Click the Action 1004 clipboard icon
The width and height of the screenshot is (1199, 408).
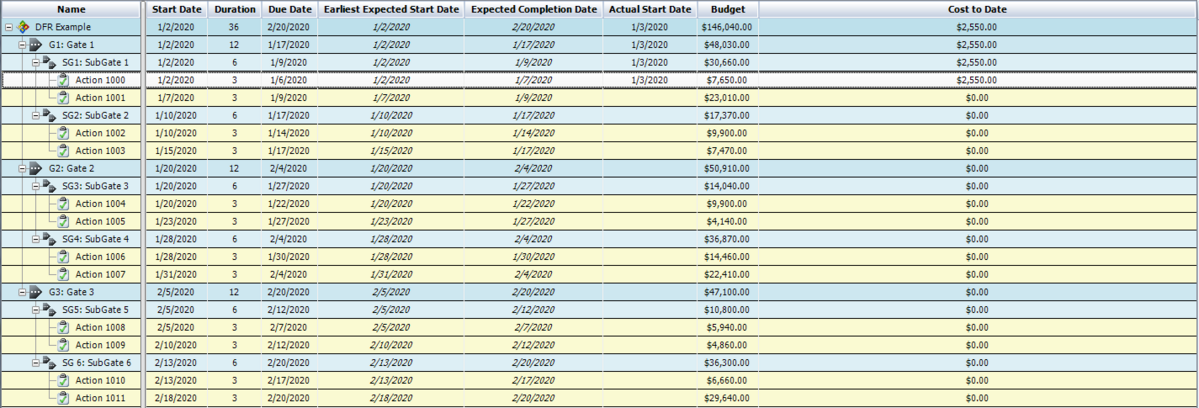63,203
